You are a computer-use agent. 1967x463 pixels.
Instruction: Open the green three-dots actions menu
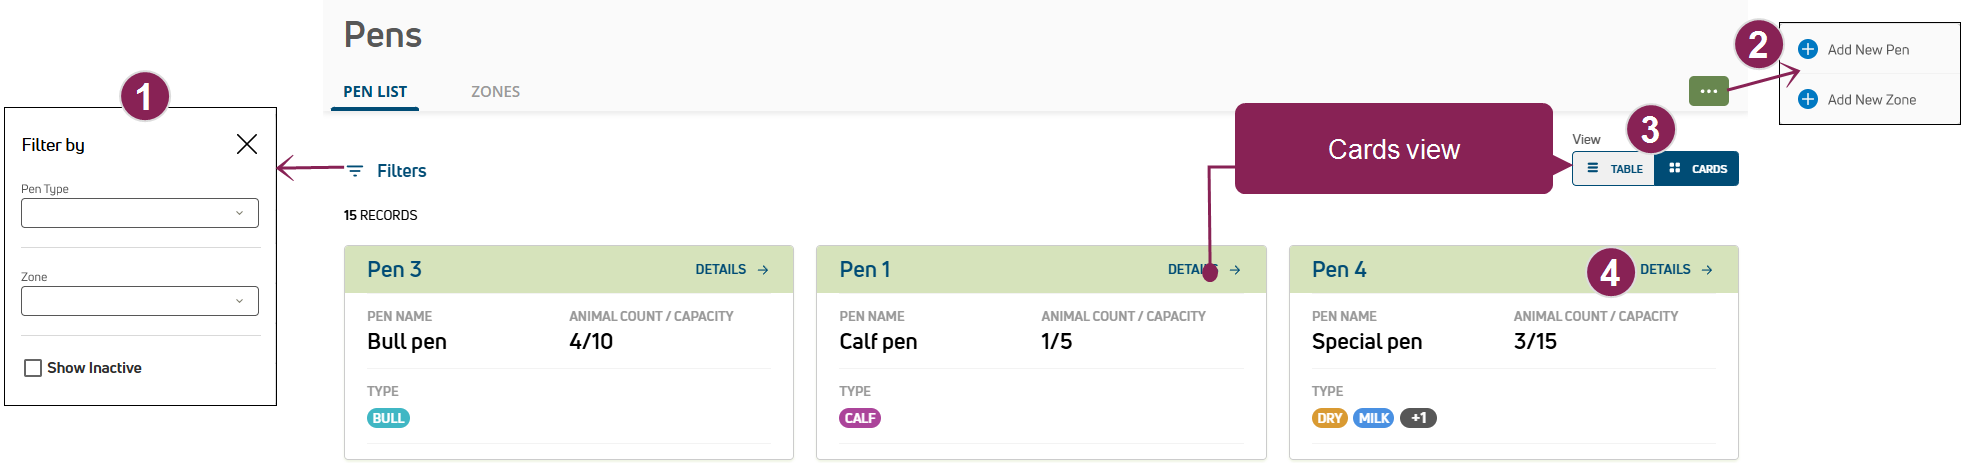point(1708,91)
